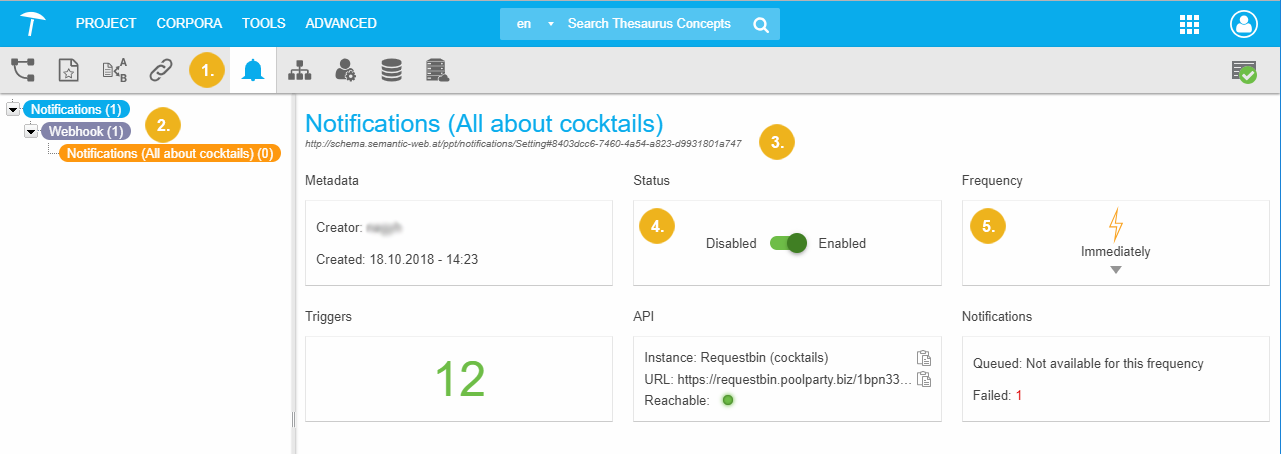Open the CORPORA menu
Image resolution: width=1281 pixels, height=454 pixels.
(x=189, y=23)
